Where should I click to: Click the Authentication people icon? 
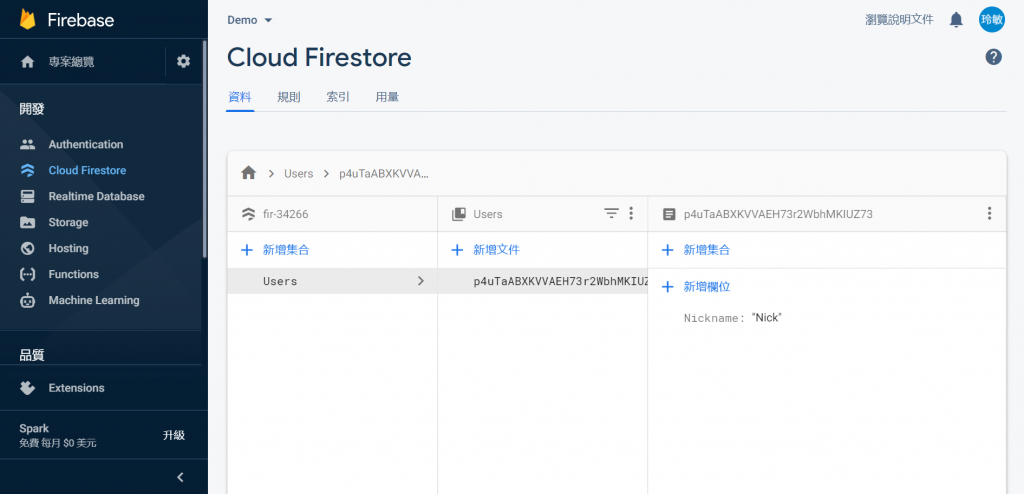[27, 144]
